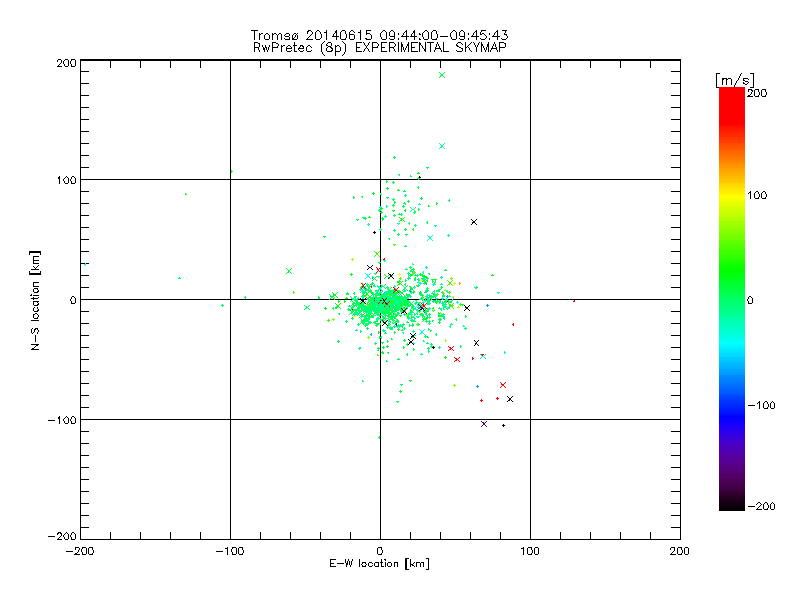Pick the blue band of the colorbar
This screenshot has width=800, height=600.
click(x=732, y=416)
